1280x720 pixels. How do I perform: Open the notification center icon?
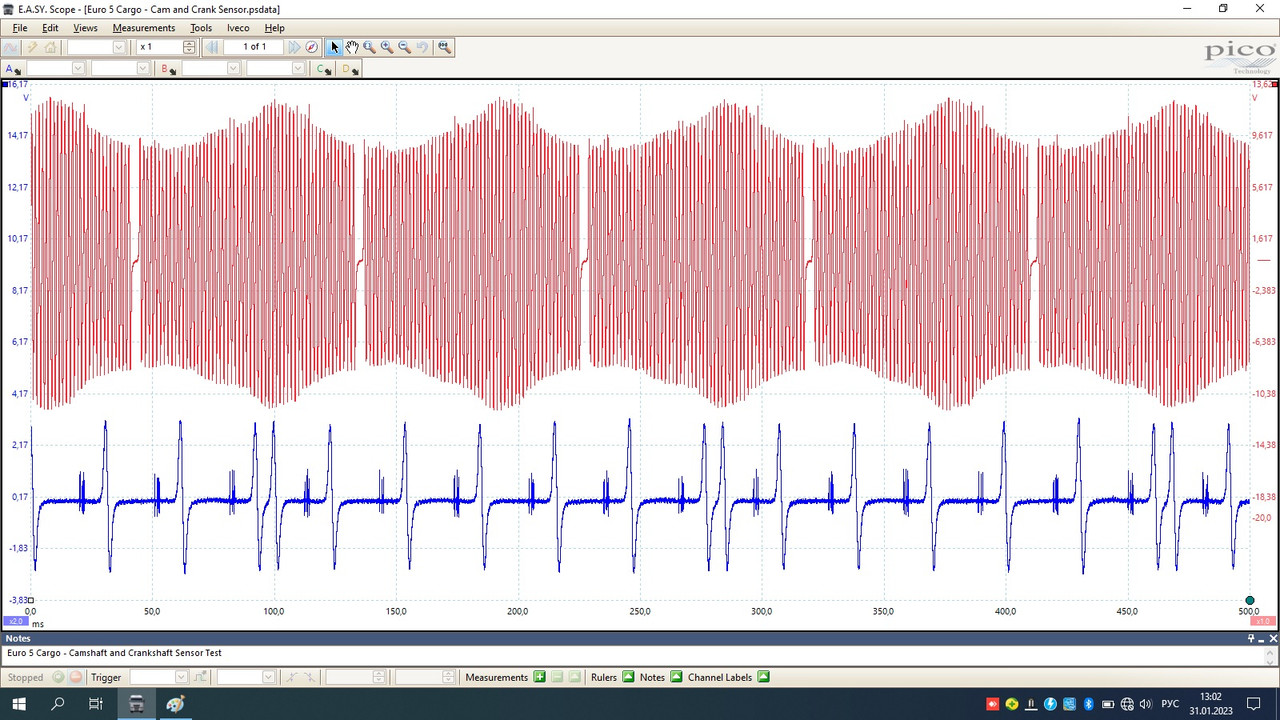[1254, 704]
